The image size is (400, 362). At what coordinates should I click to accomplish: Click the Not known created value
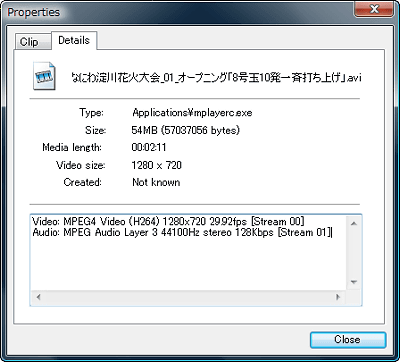pyautogui.click(x=156, y=182)
